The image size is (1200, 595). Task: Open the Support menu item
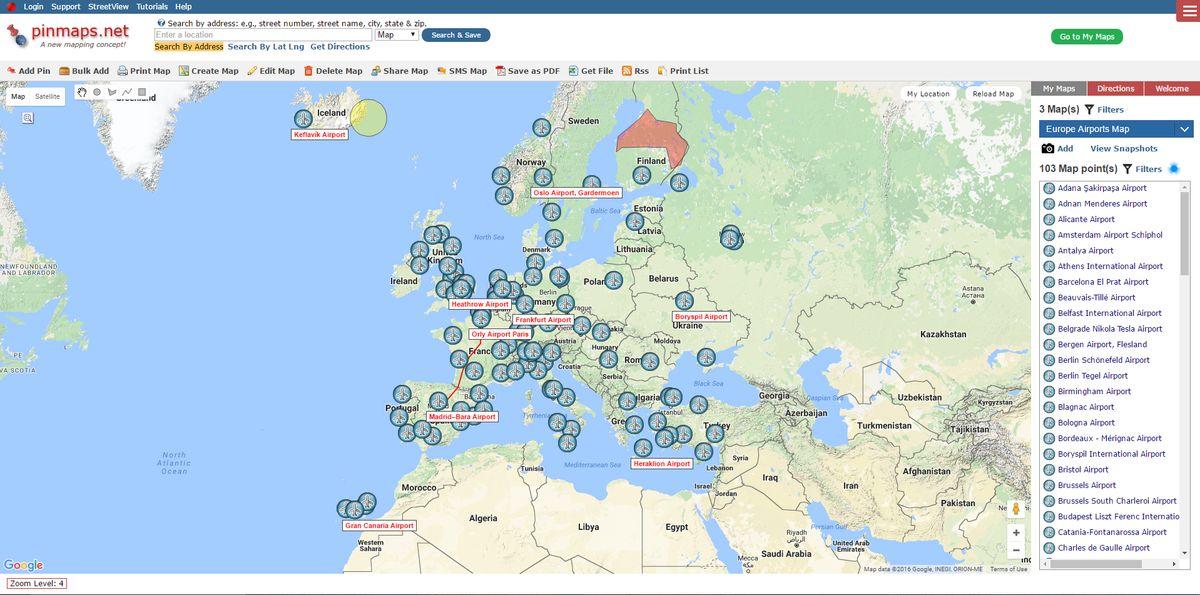click(x=66, y=6)
